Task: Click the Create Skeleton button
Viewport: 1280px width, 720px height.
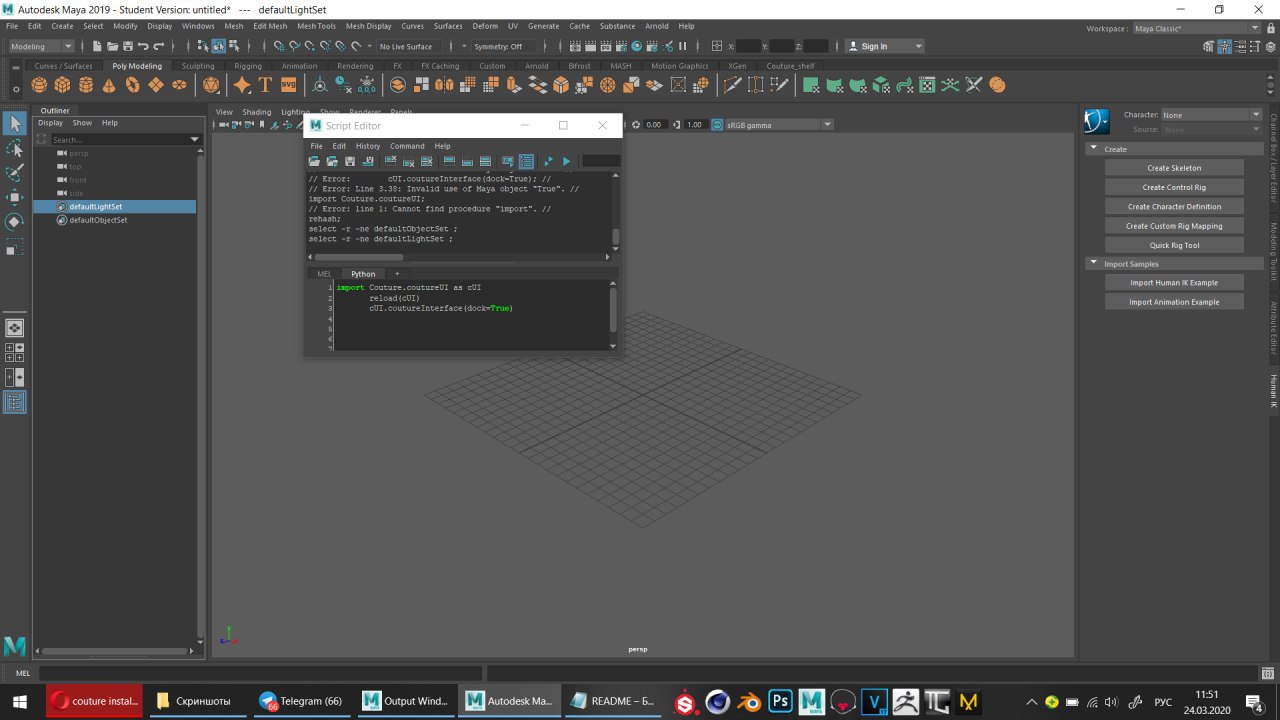Action: 1174,168
